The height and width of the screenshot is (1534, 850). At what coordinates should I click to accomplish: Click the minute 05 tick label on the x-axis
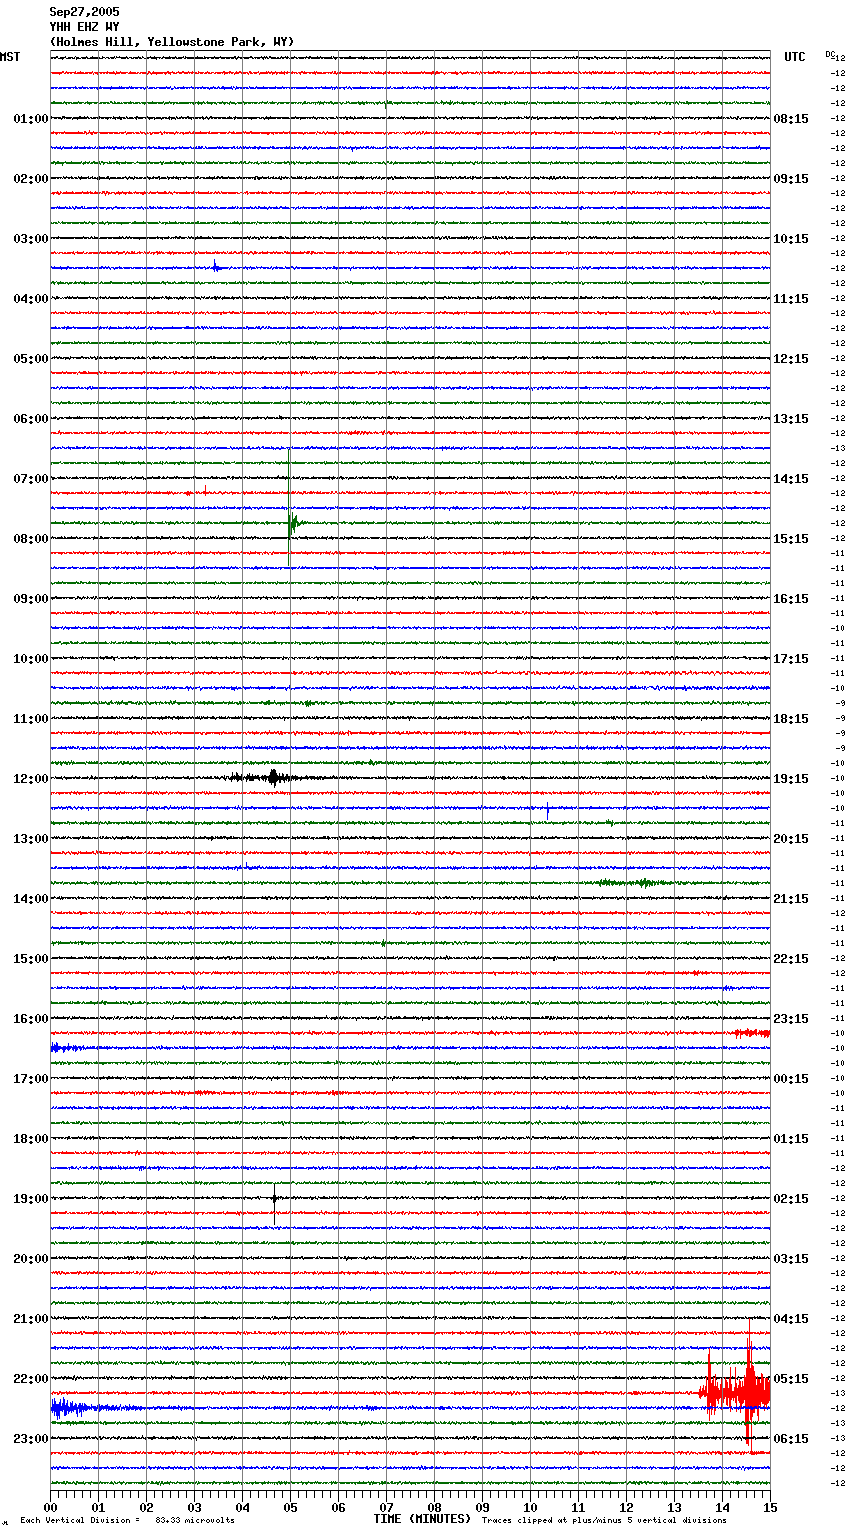(290, 1507)
